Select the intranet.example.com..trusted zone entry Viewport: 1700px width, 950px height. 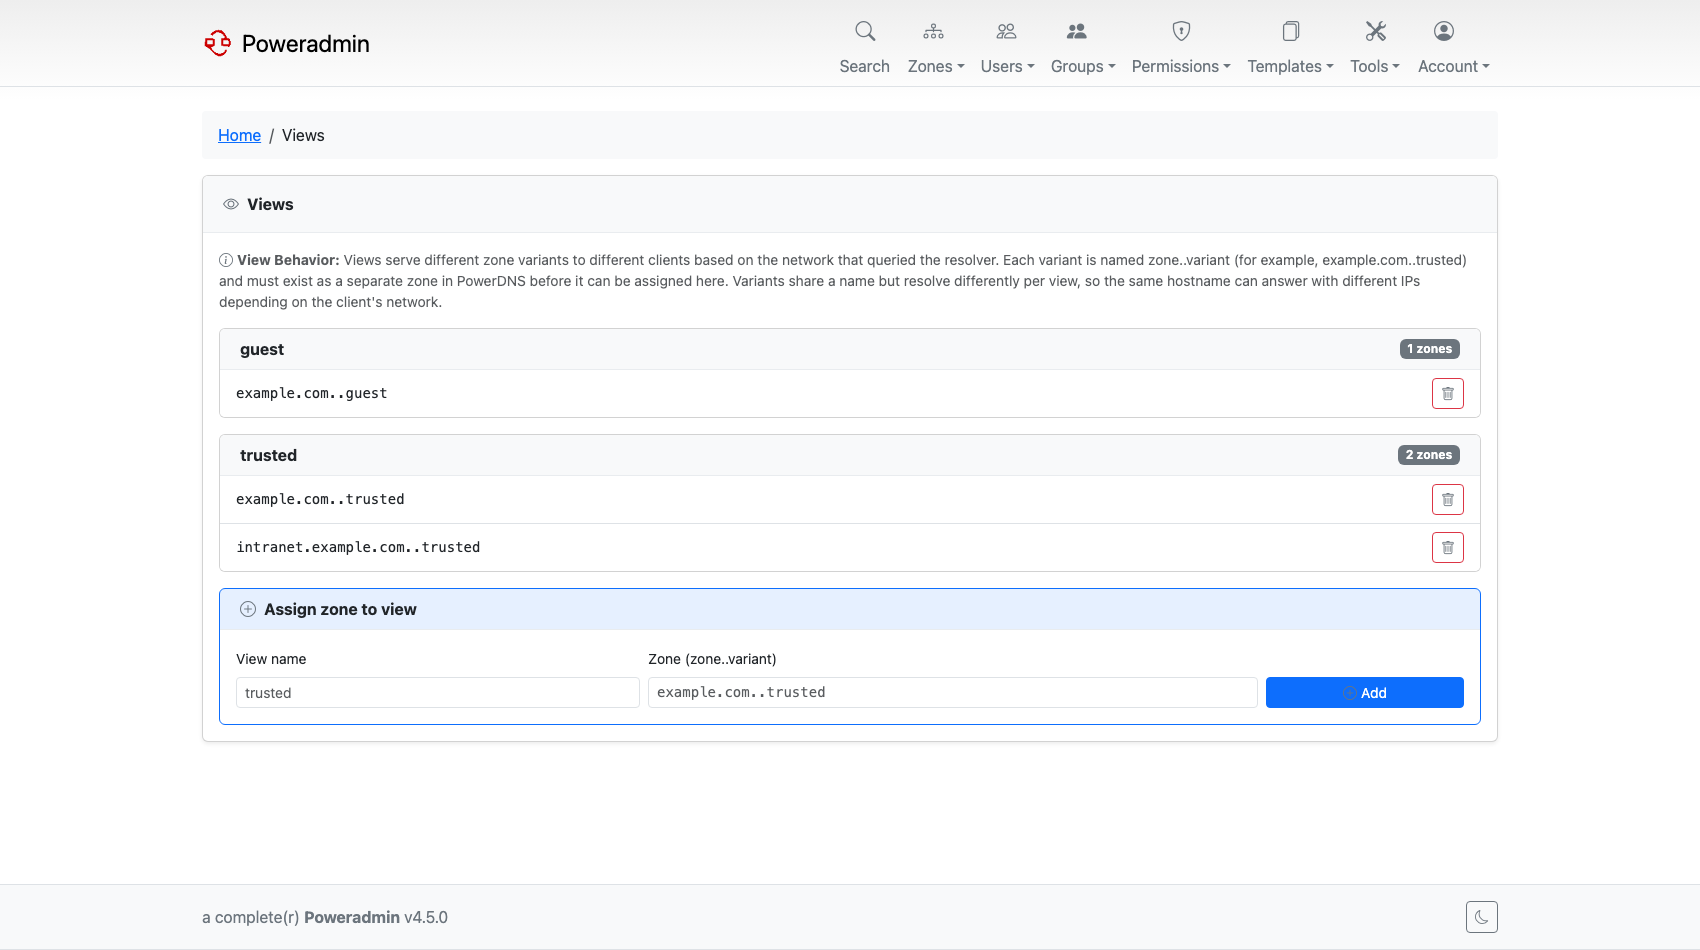358,547
